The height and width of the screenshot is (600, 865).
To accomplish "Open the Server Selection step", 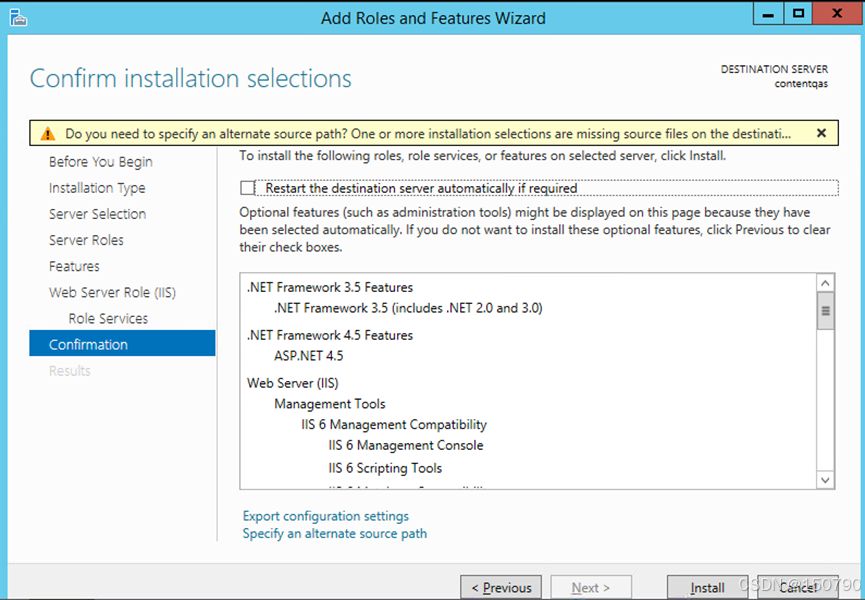I will pos(97,214).
